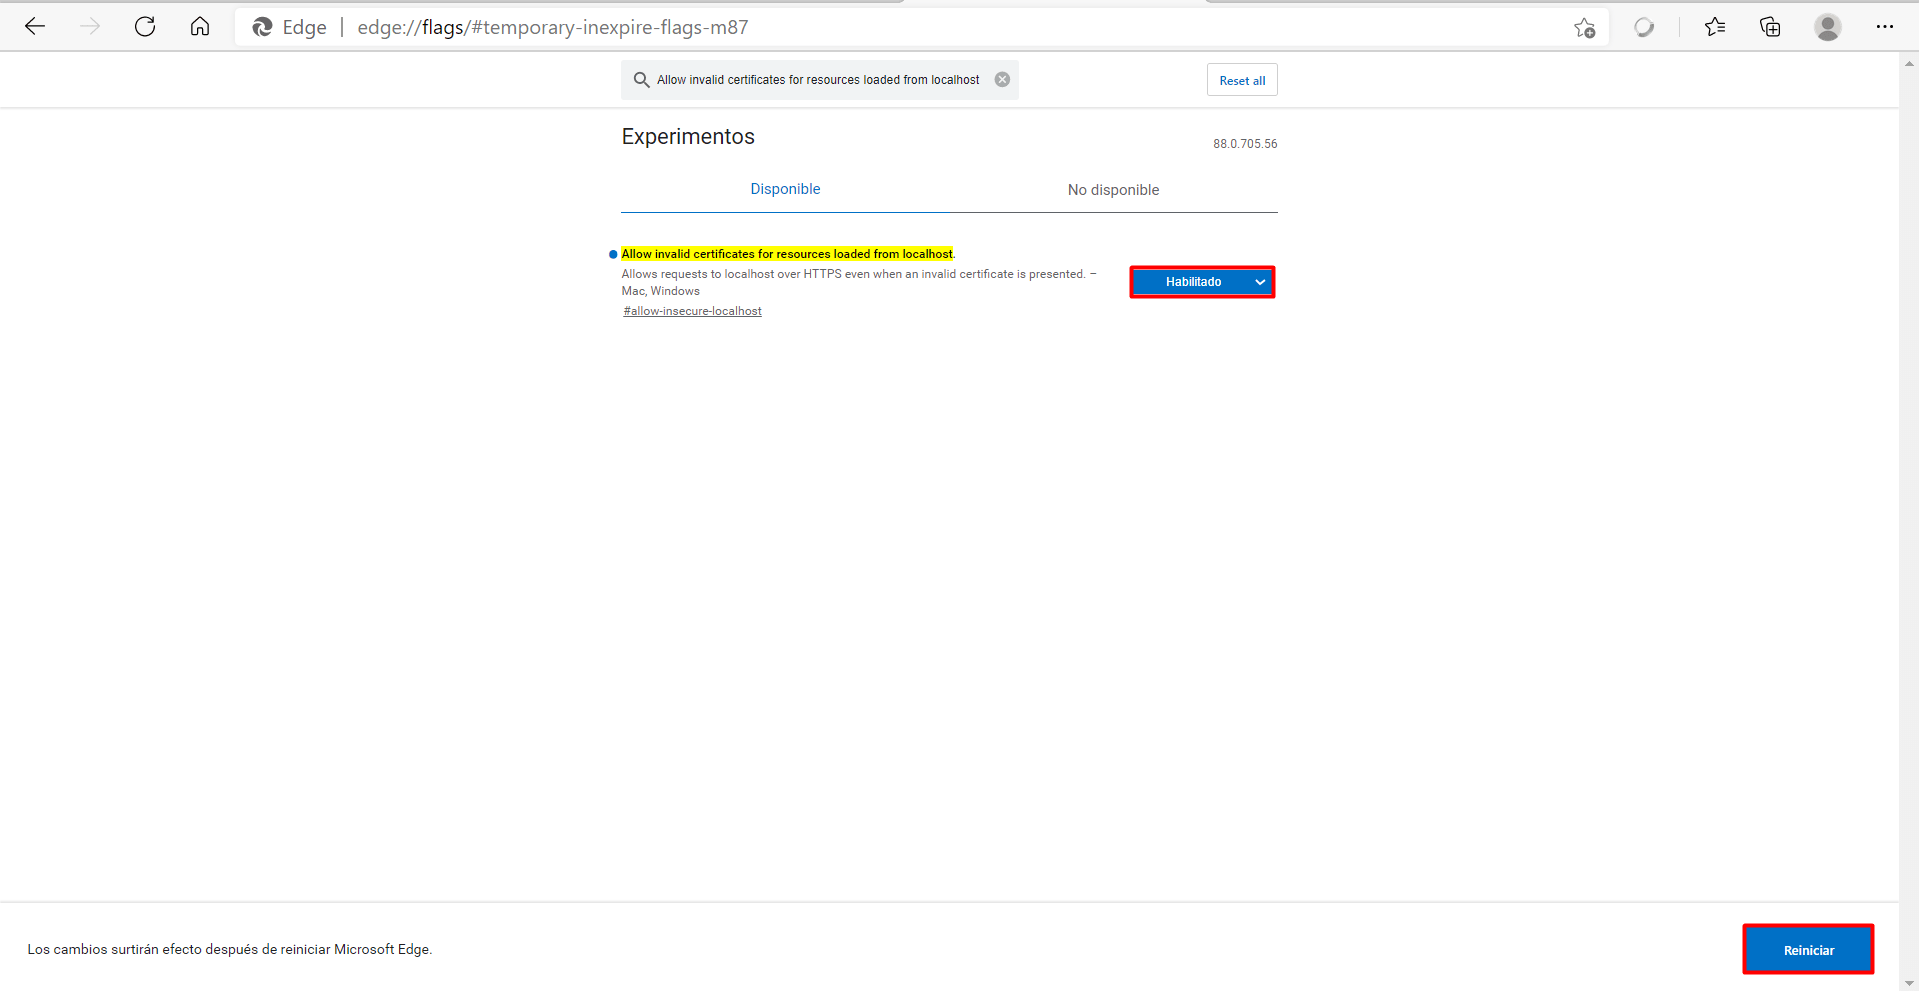Expand the Habilitado dropdown

(1202, 282)
